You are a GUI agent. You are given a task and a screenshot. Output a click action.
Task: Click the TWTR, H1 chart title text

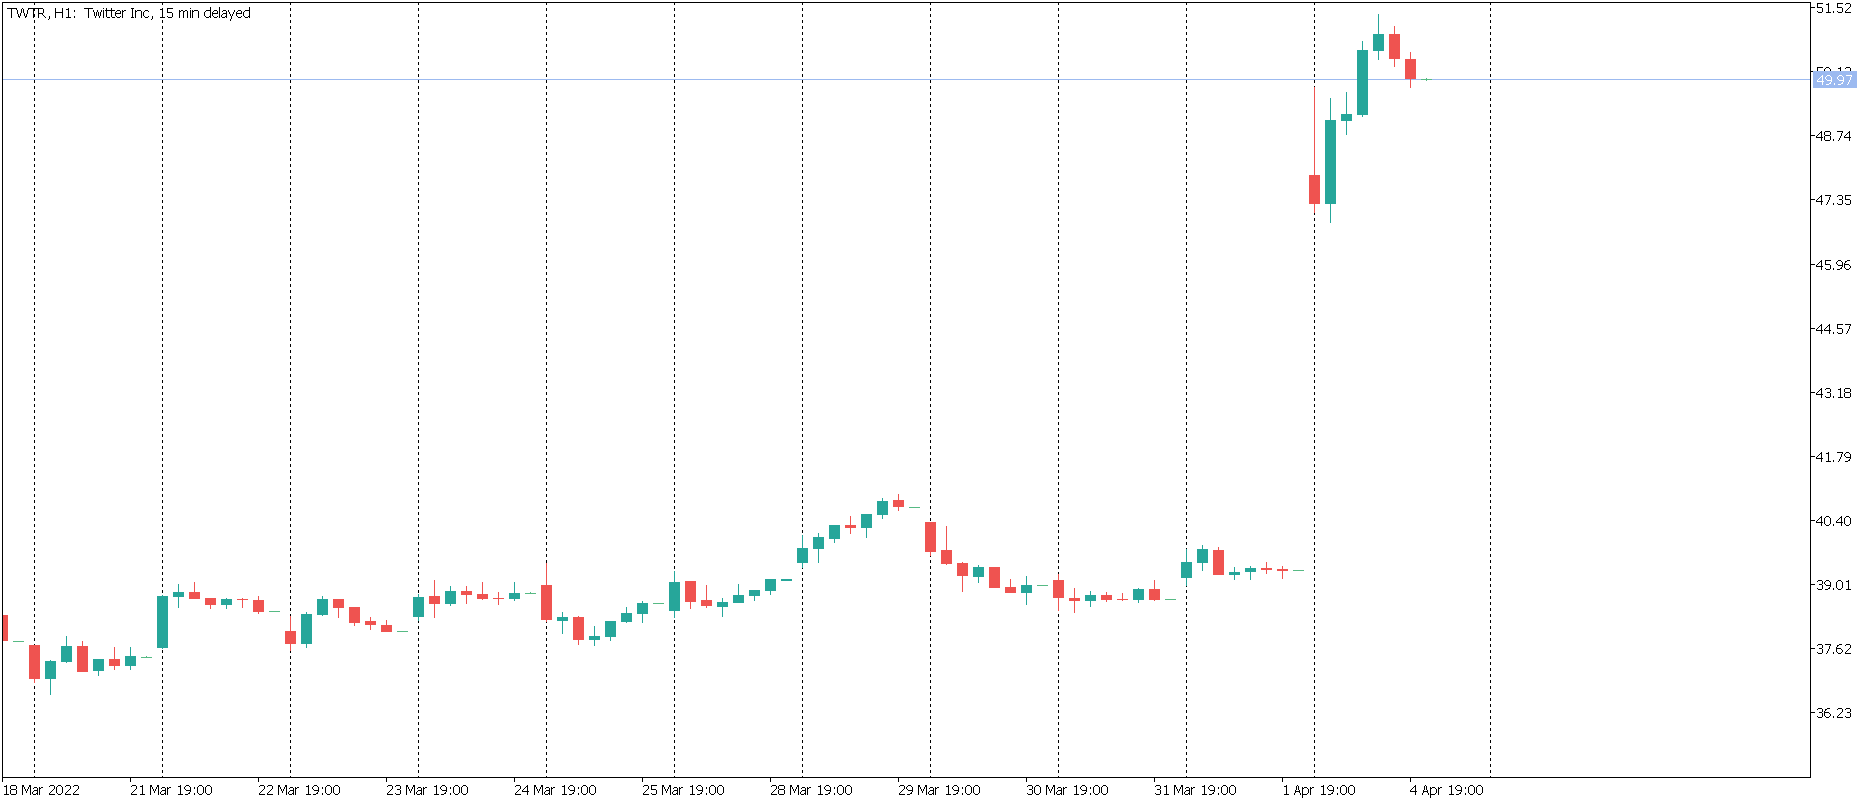[129, 13]
